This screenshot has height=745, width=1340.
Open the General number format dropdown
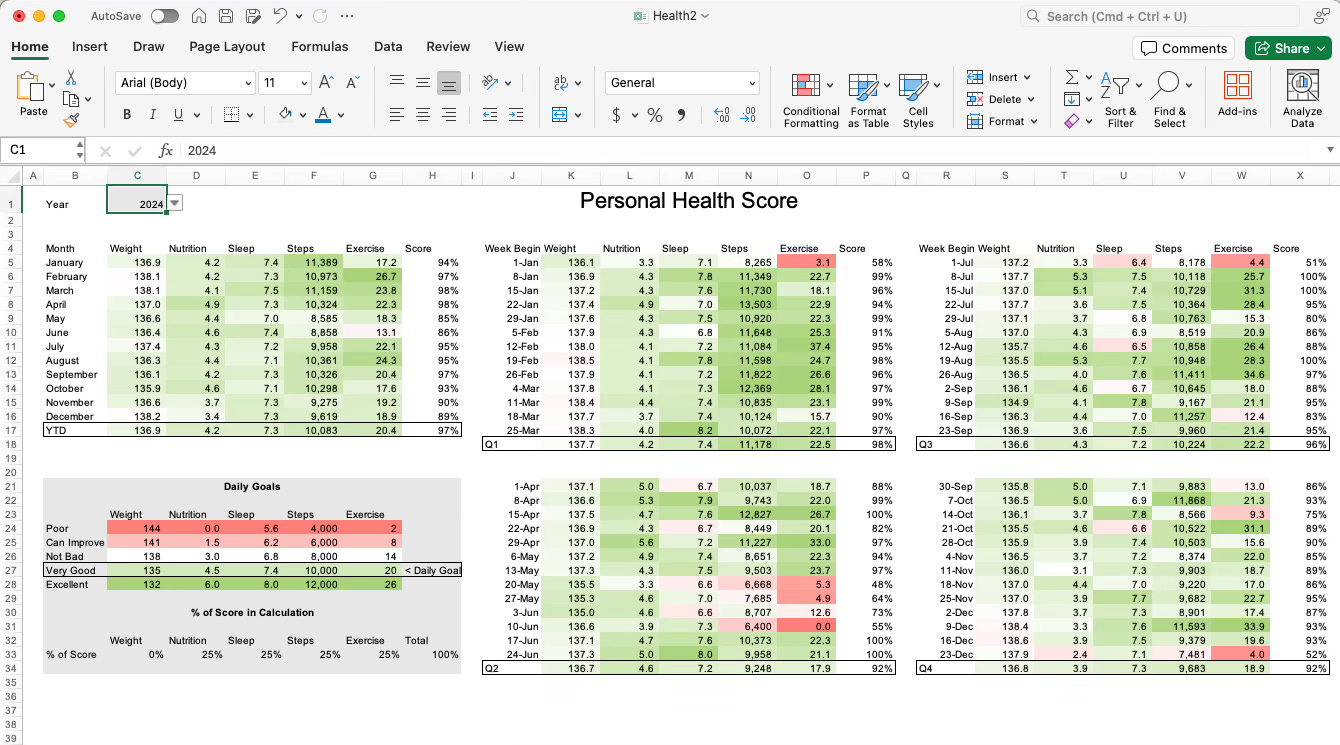[x=753, y=82]
